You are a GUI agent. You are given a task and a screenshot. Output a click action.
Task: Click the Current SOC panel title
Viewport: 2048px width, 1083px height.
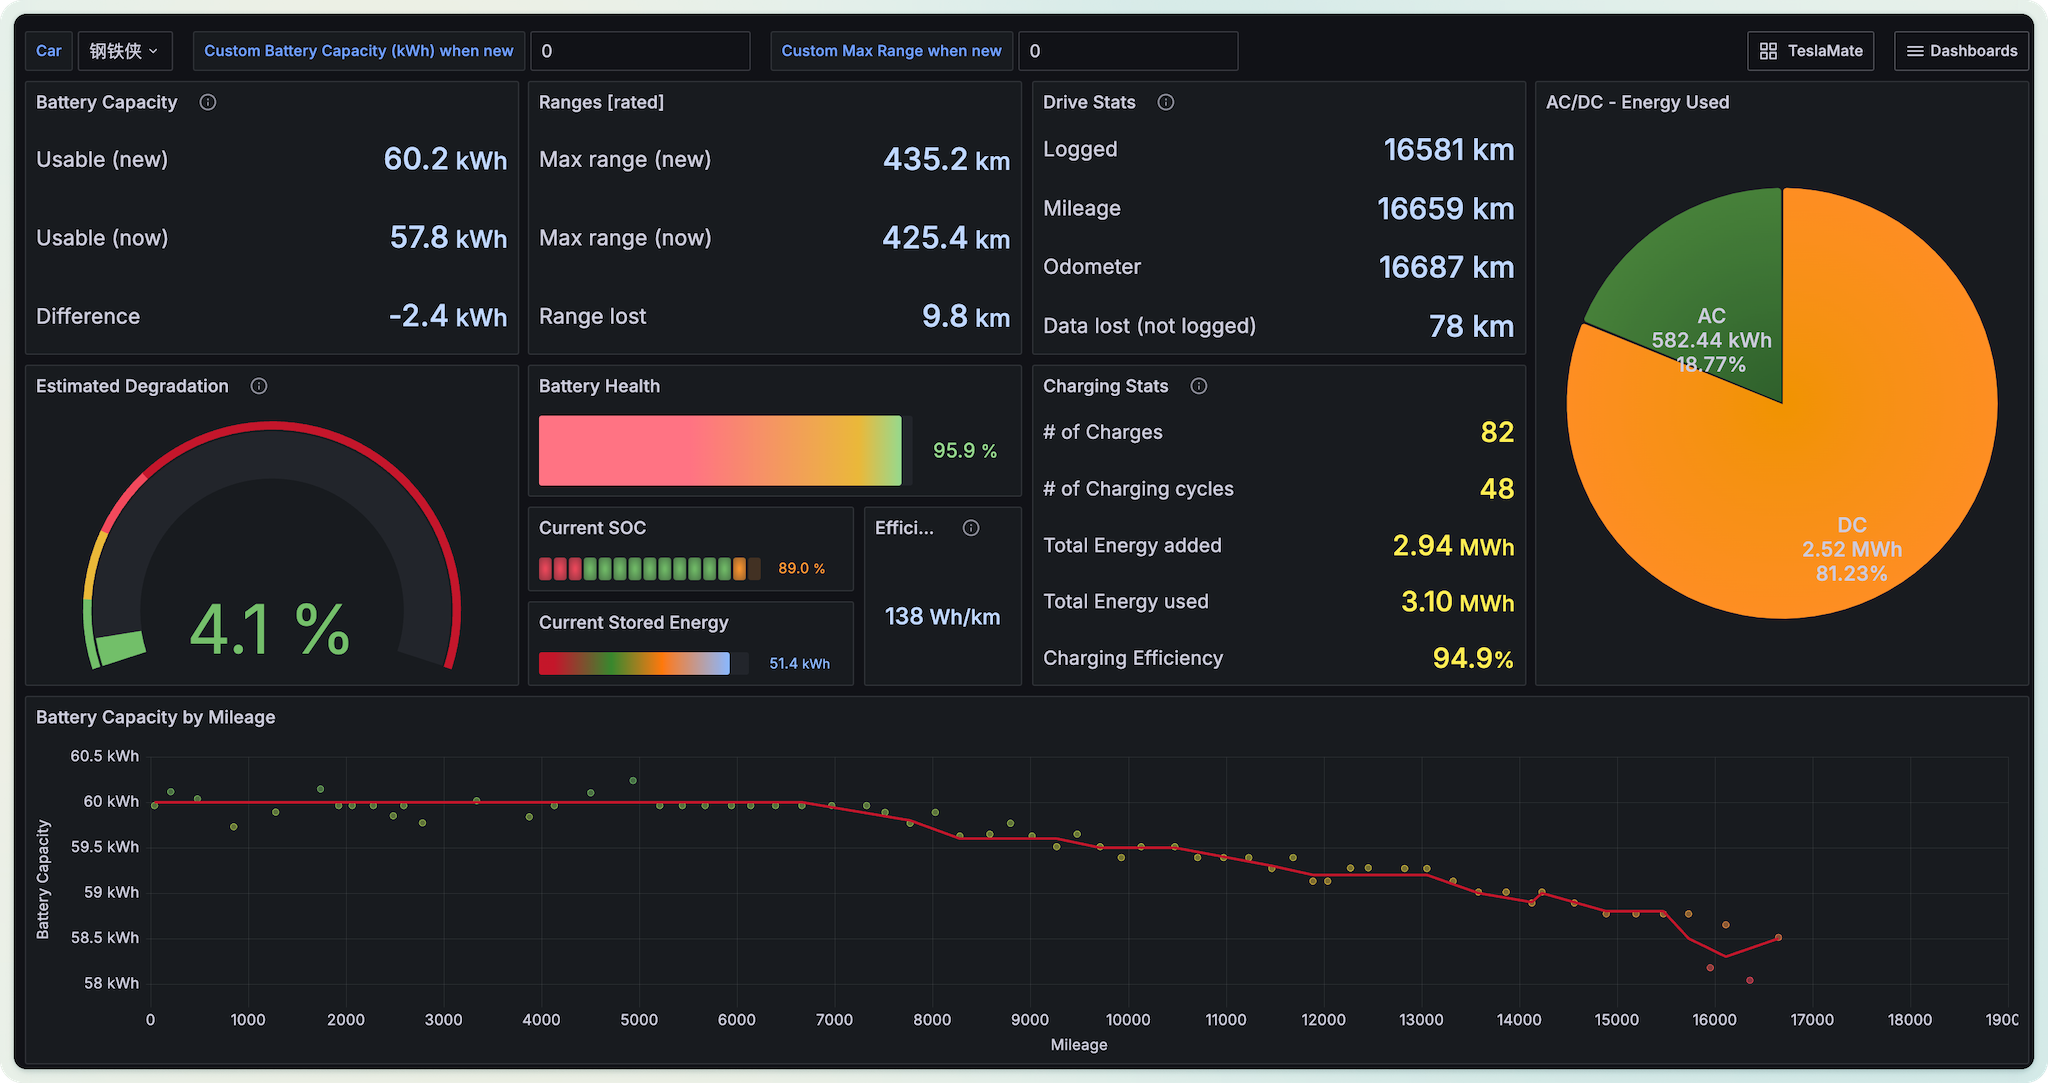pyautogui.click(x=592, y=528)
